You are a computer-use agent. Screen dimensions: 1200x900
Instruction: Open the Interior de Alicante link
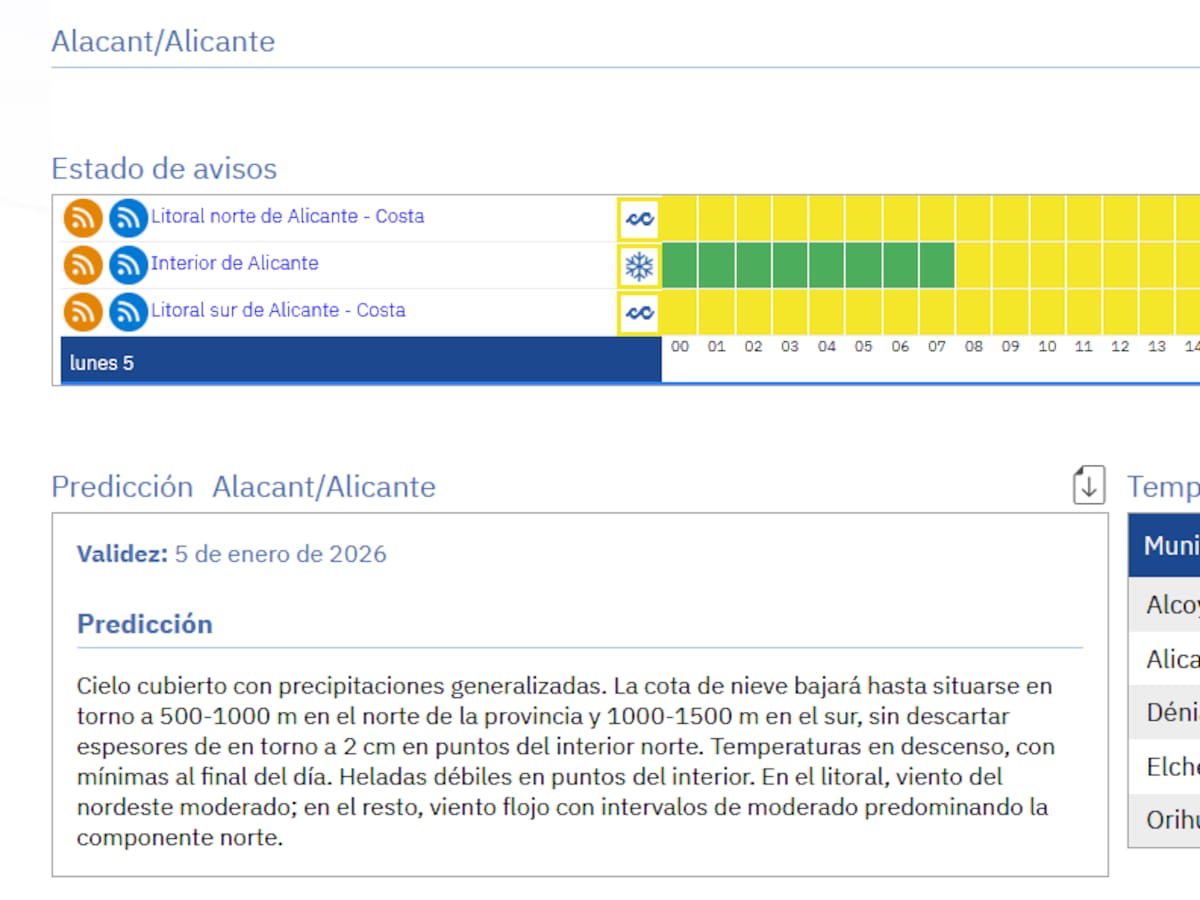pos(234,263)
